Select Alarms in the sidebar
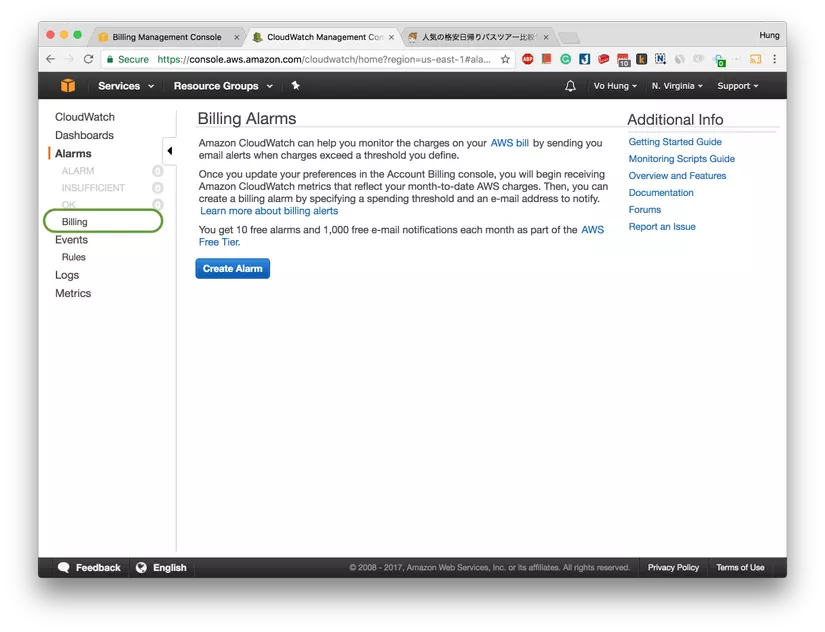 pyautogui.click(x=73, y=154)
